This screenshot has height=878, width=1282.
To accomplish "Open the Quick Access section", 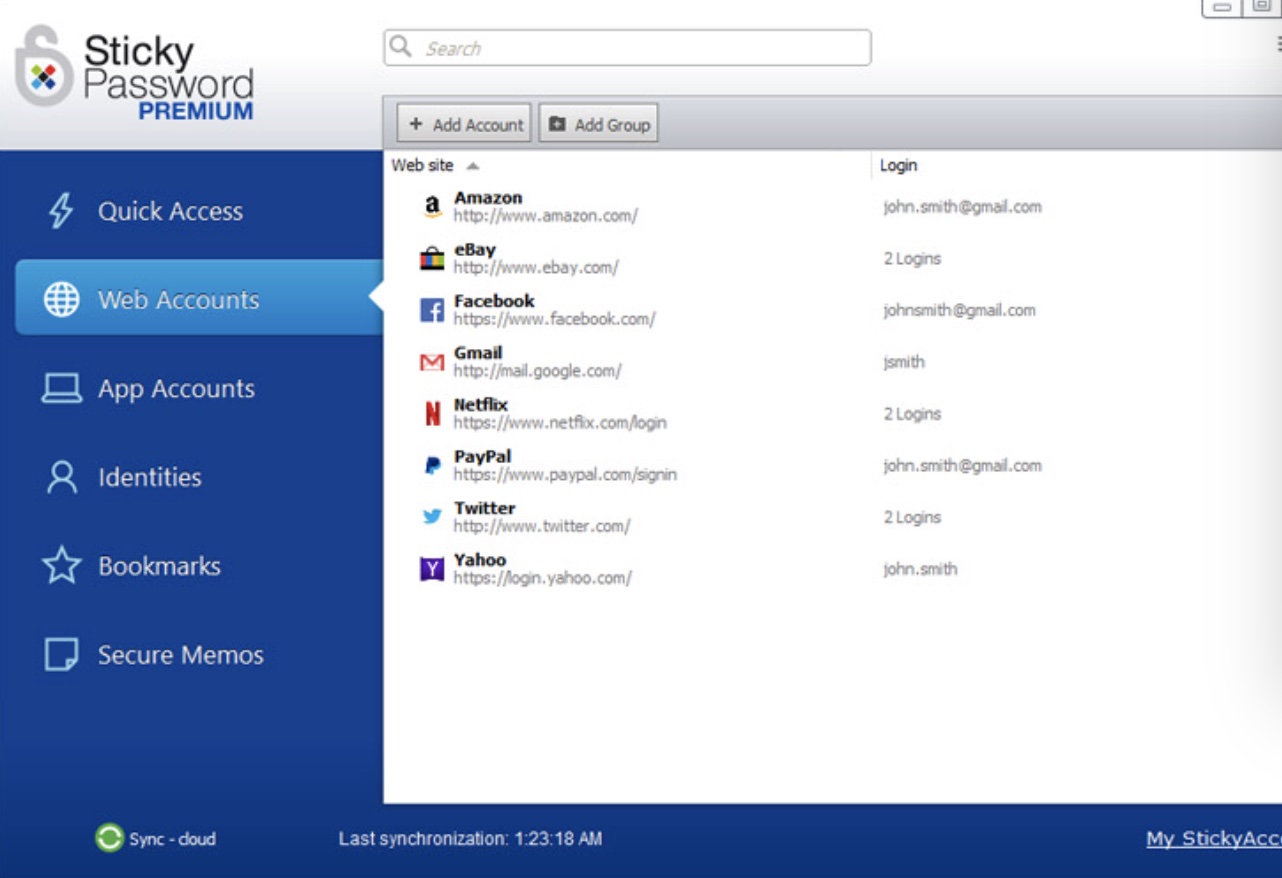I will click(x=170, y=211).
